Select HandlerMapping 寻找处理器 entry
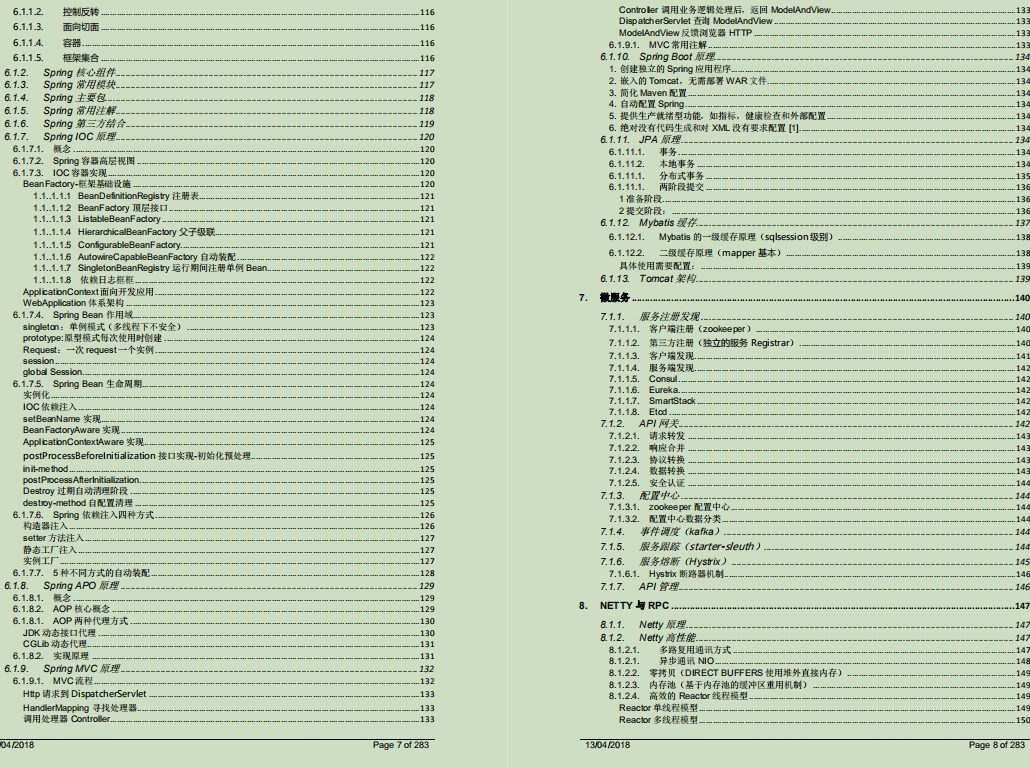 (229, 708)
